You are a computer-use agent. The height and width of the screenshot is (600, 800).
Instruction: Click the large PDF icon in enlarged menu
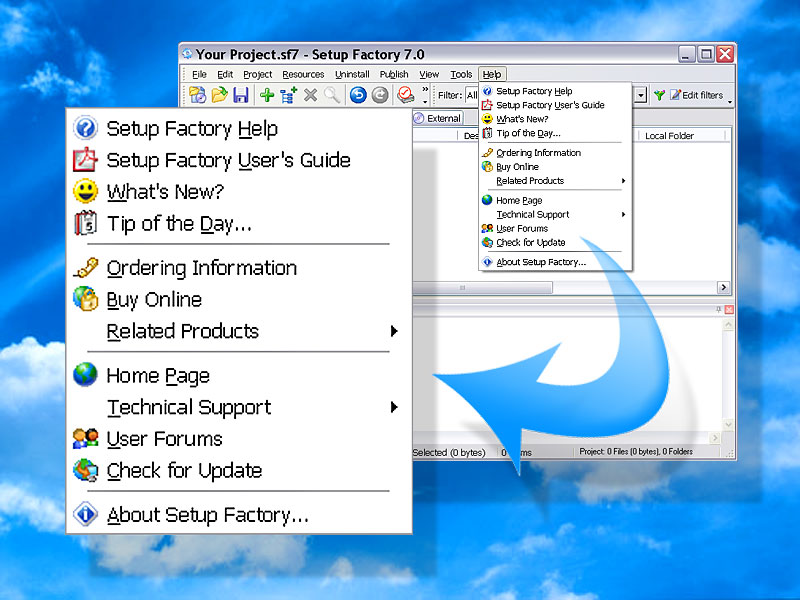click(x=85, y=160)
